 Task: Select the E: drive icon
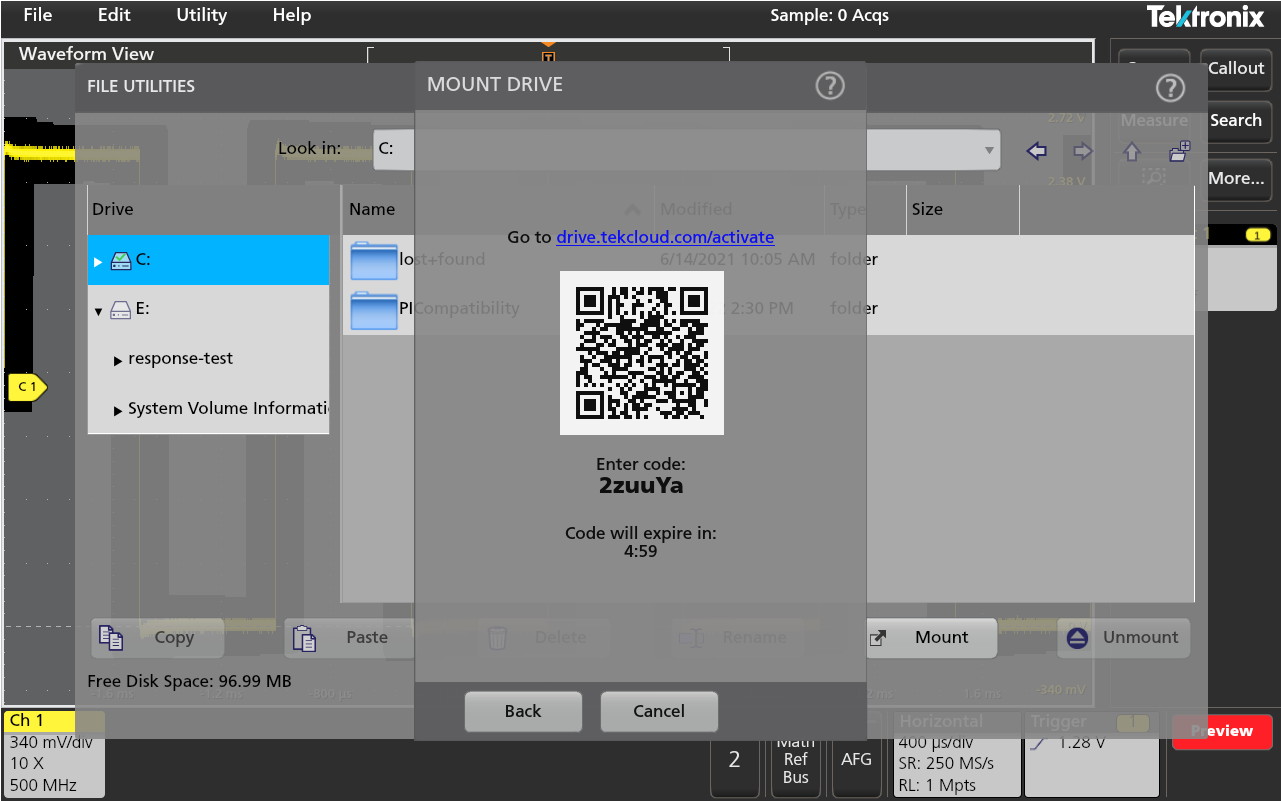click(120, 310)
